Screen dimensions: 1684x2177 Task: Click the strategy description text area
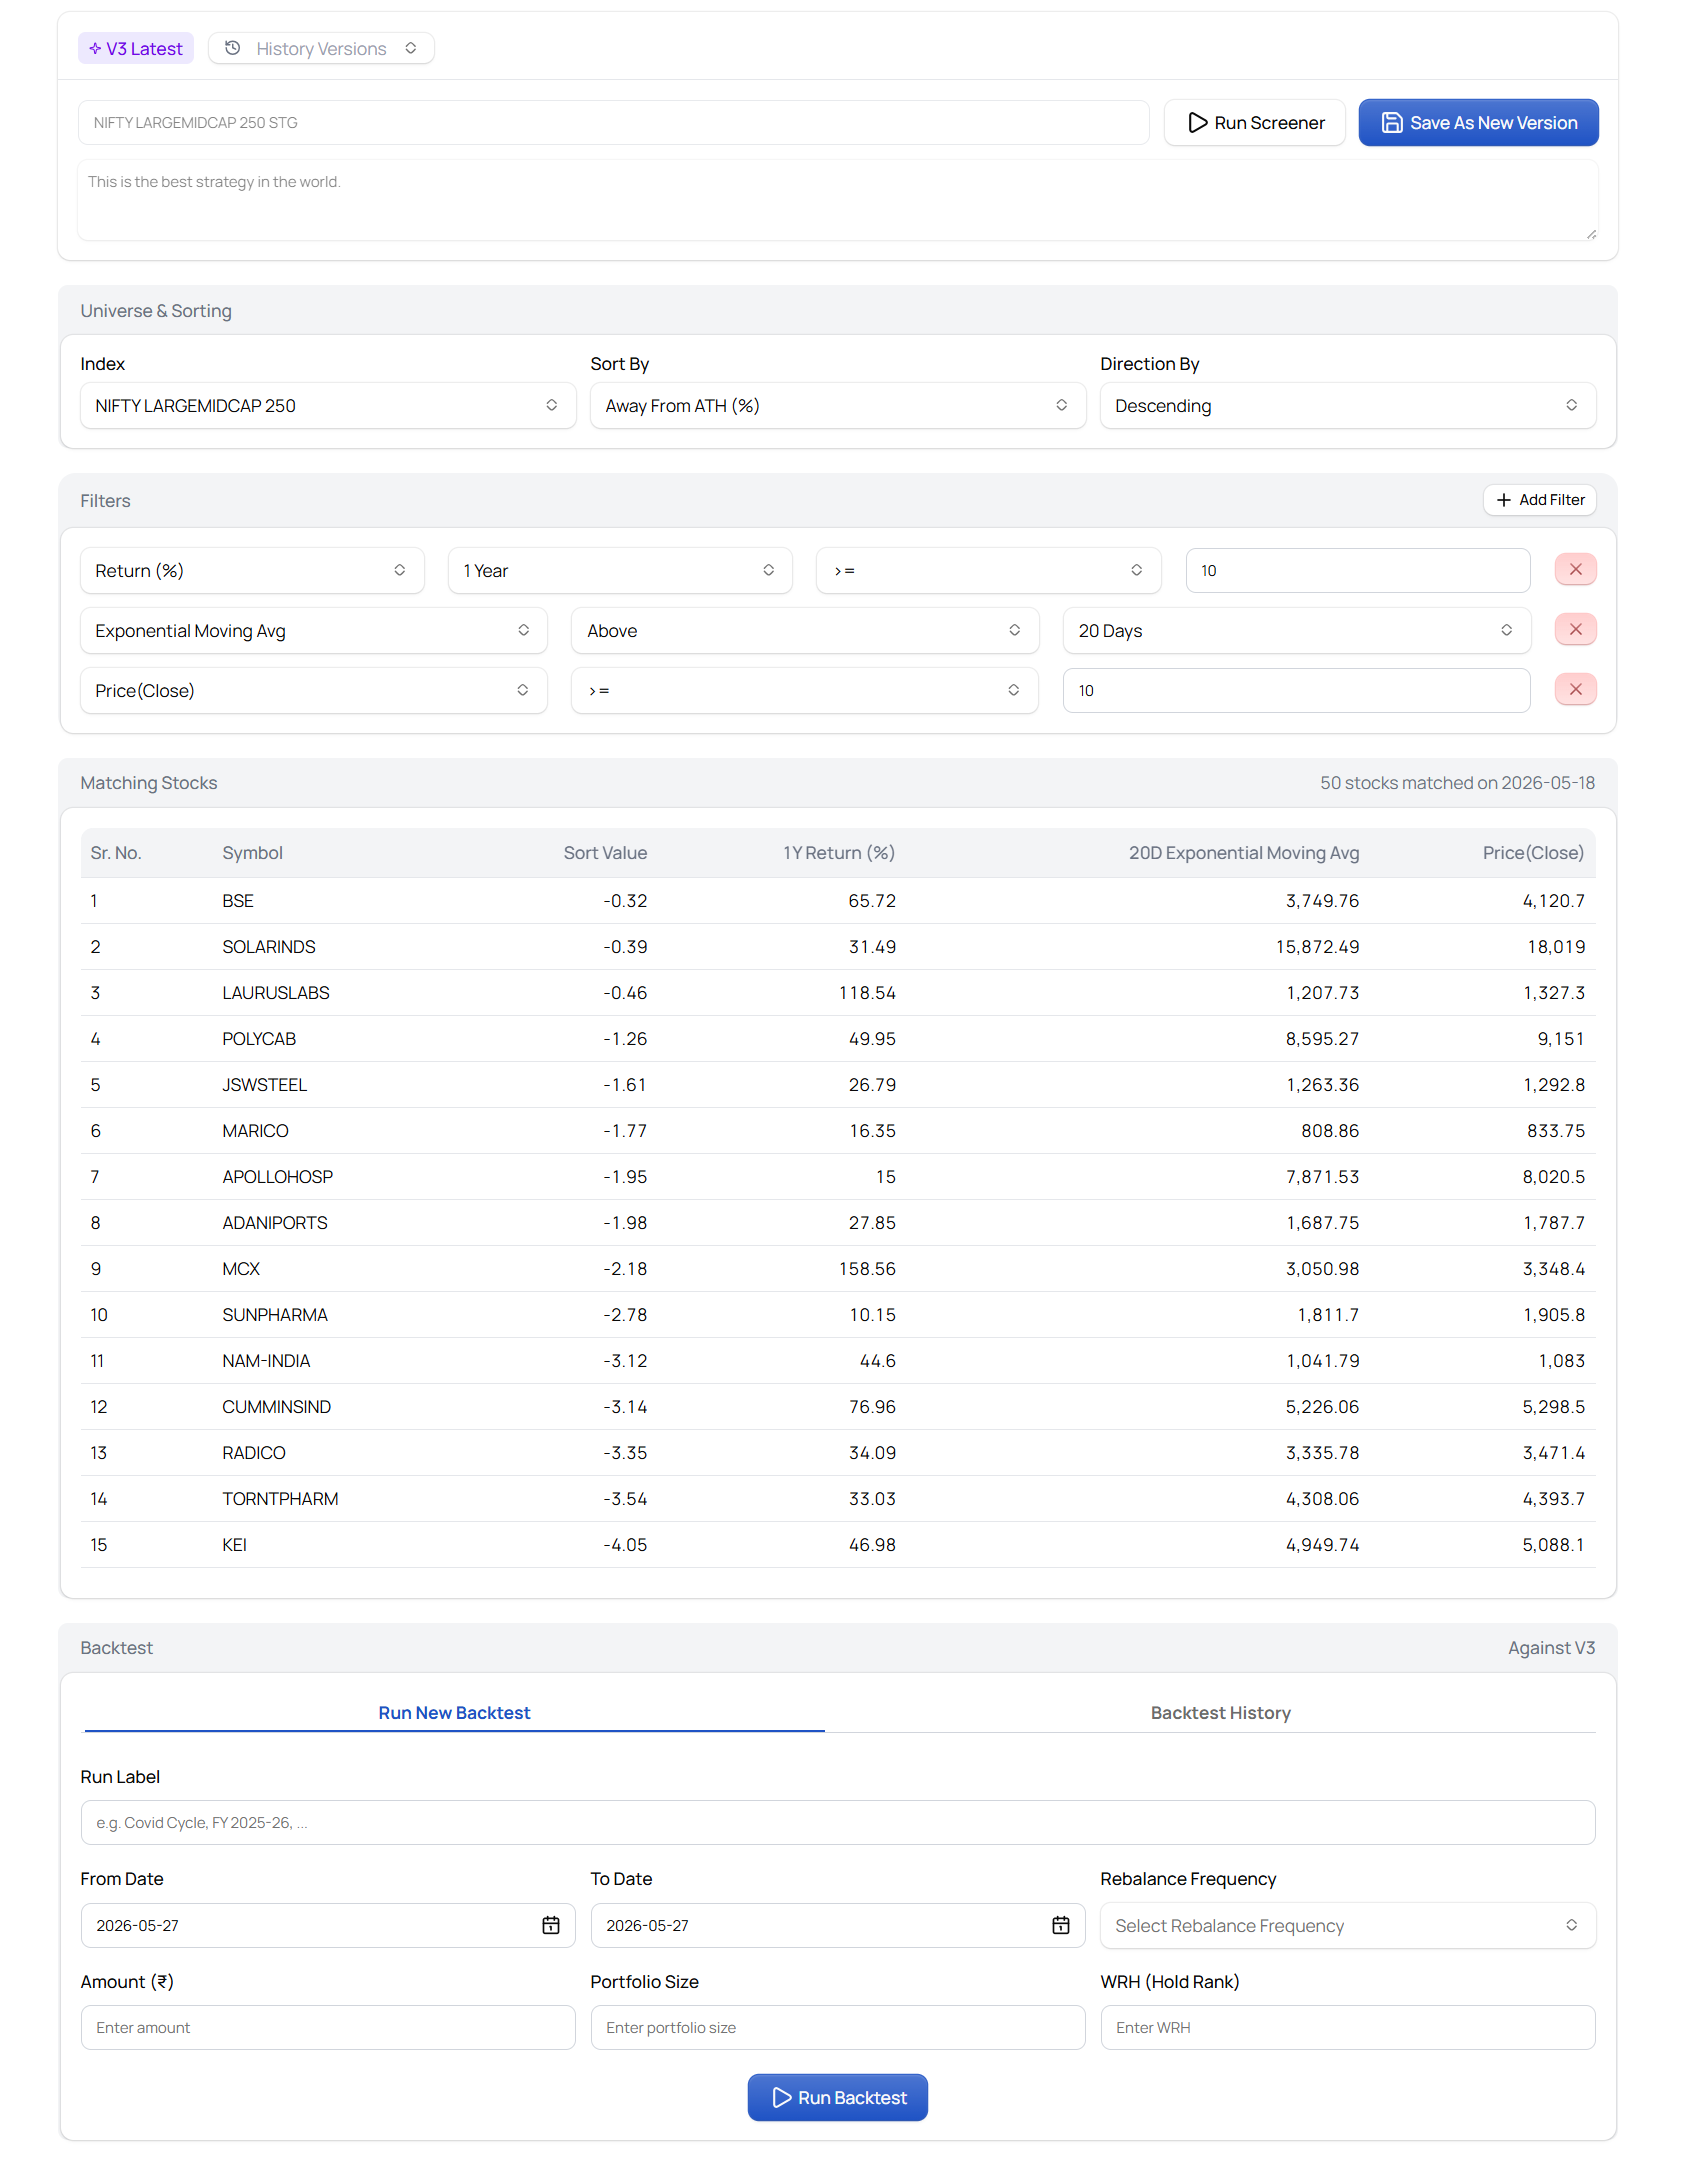(x=838, y=201)
